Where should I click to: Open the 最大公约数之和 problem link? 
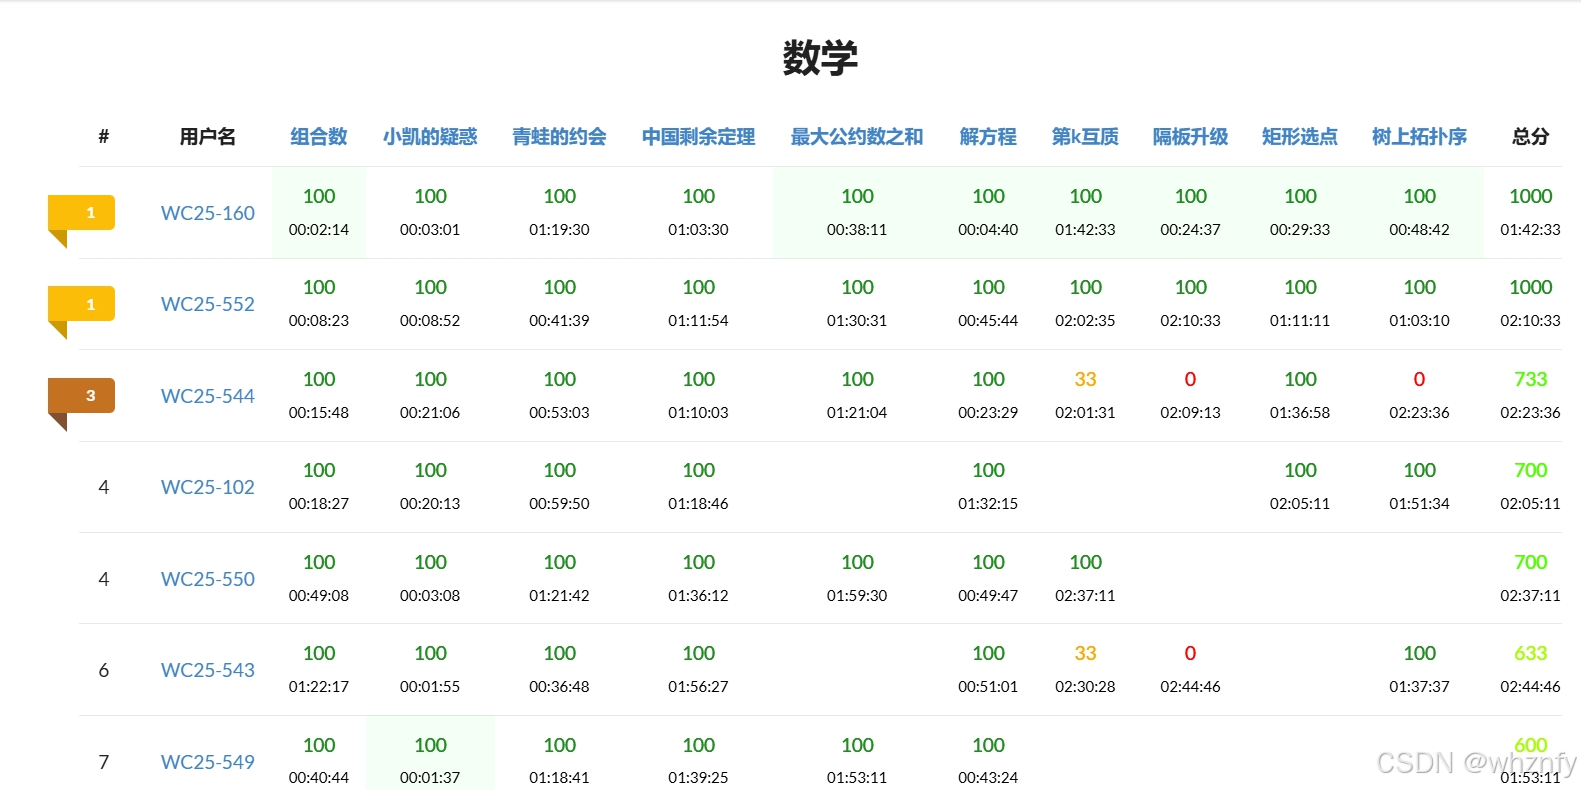point(857,136)
